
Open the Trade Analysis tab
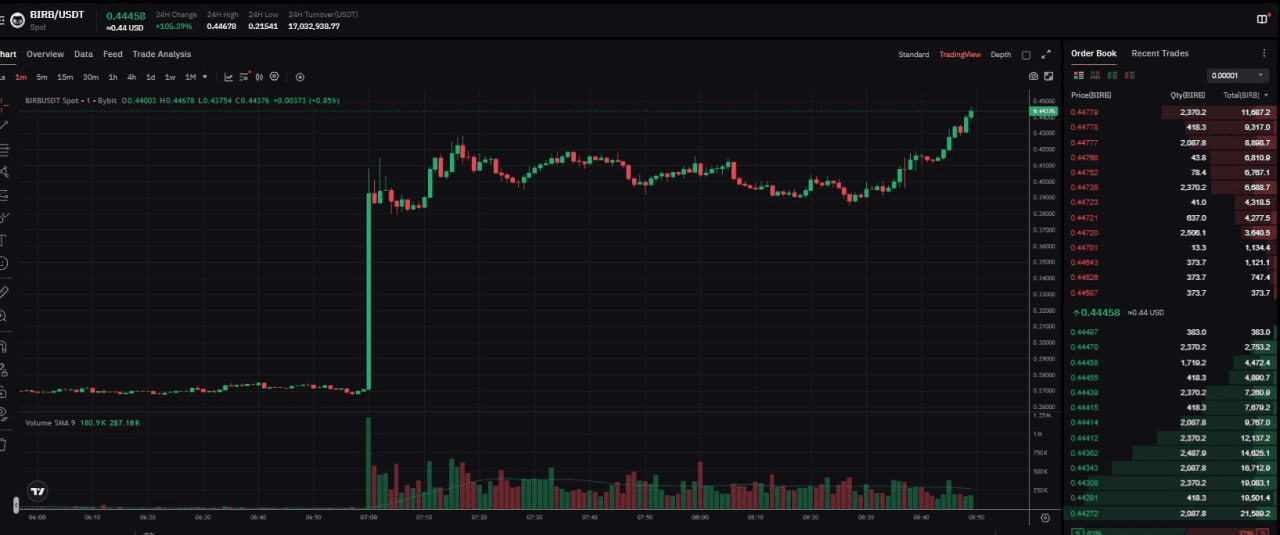pos(161,54)
